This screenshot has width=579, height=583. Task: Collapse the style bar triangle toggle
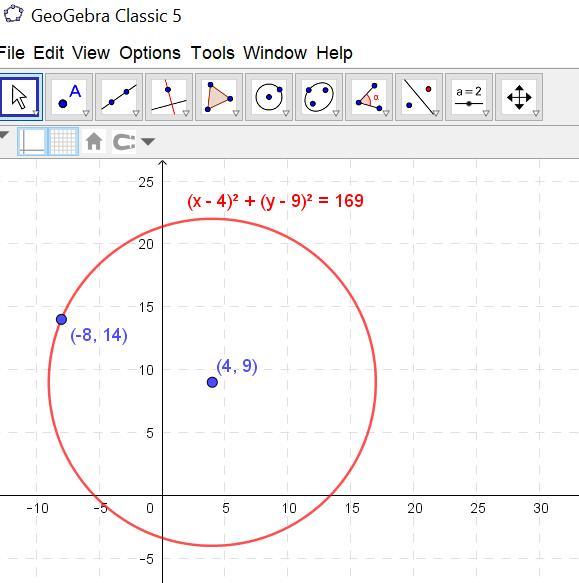pyautogui.click(x=4, y=135)
